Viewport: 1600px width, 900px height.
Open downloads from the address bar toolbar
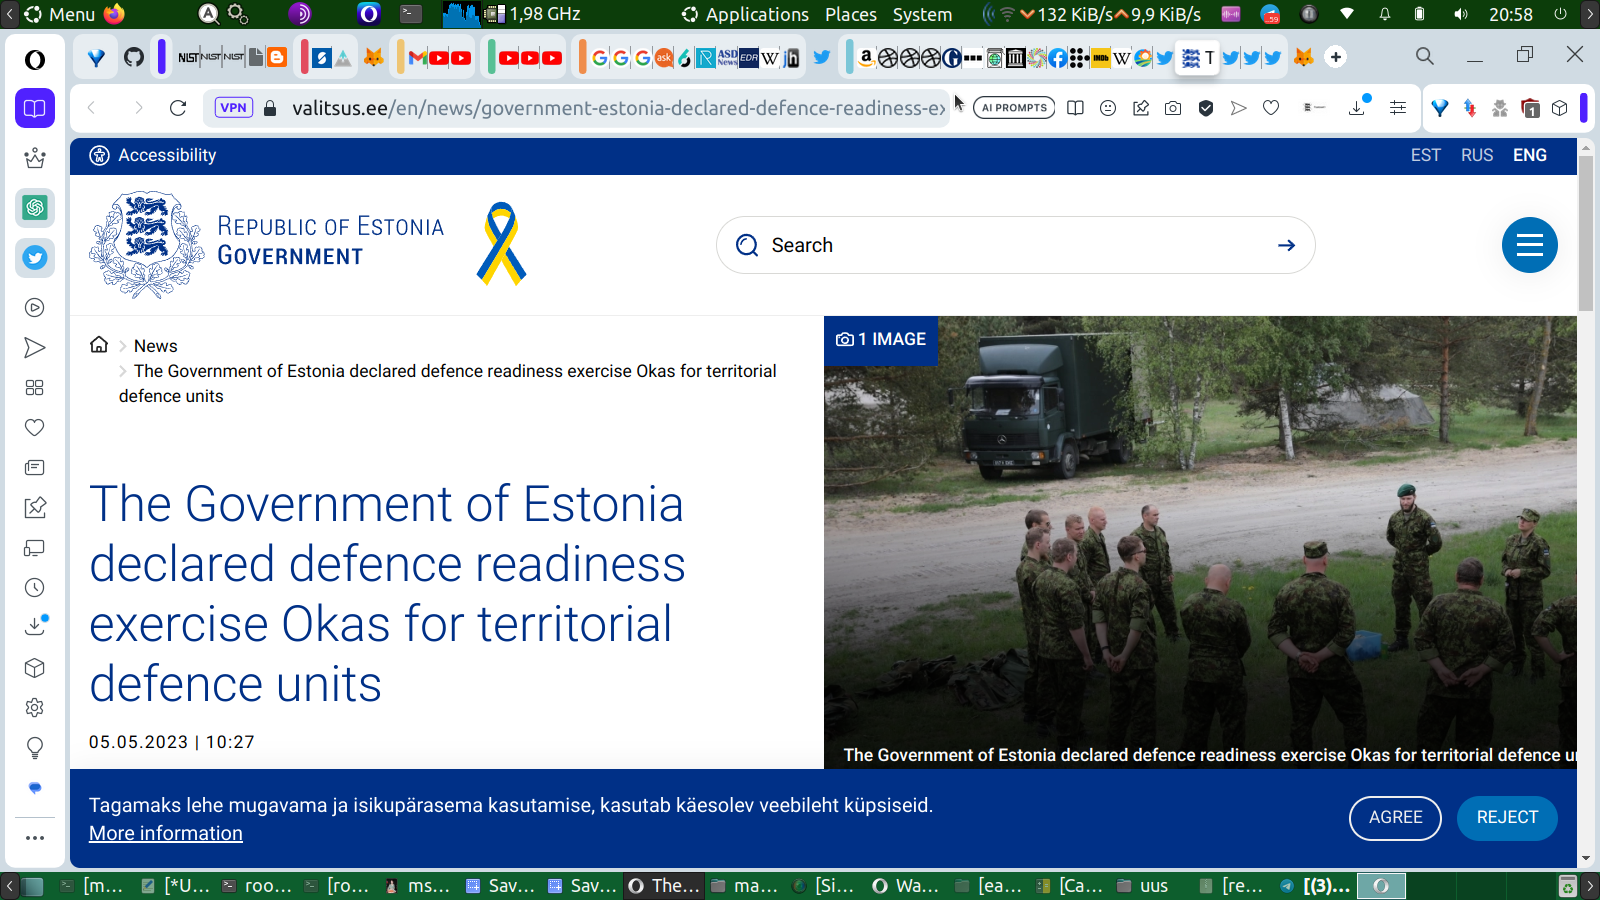(x=1357, y=108)
